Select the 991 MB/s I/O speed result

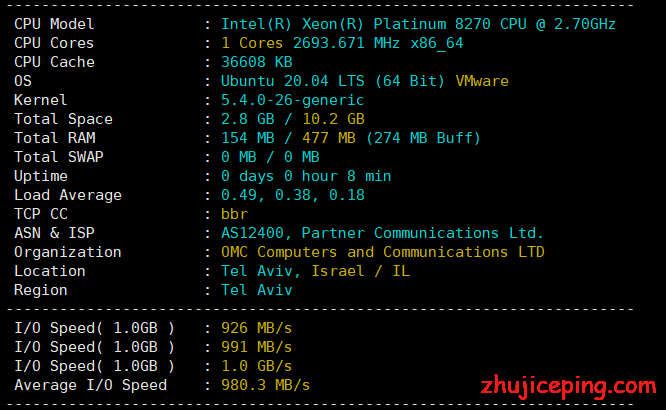(256, 347)
